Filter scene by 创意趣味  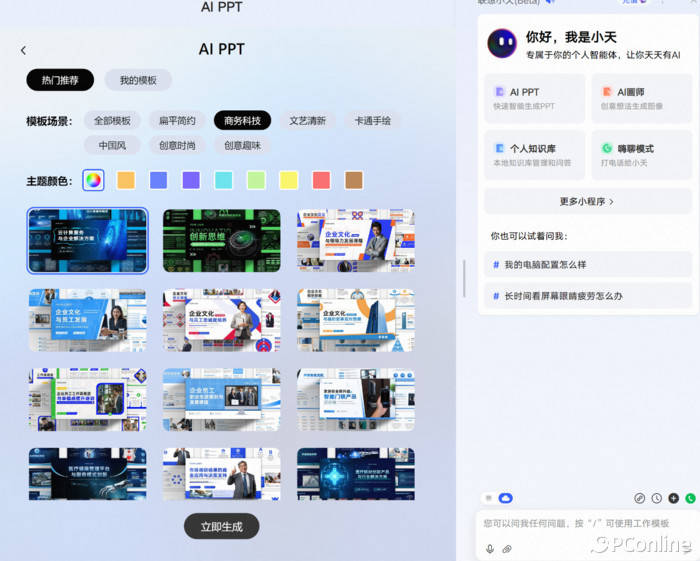coord(242,145)
